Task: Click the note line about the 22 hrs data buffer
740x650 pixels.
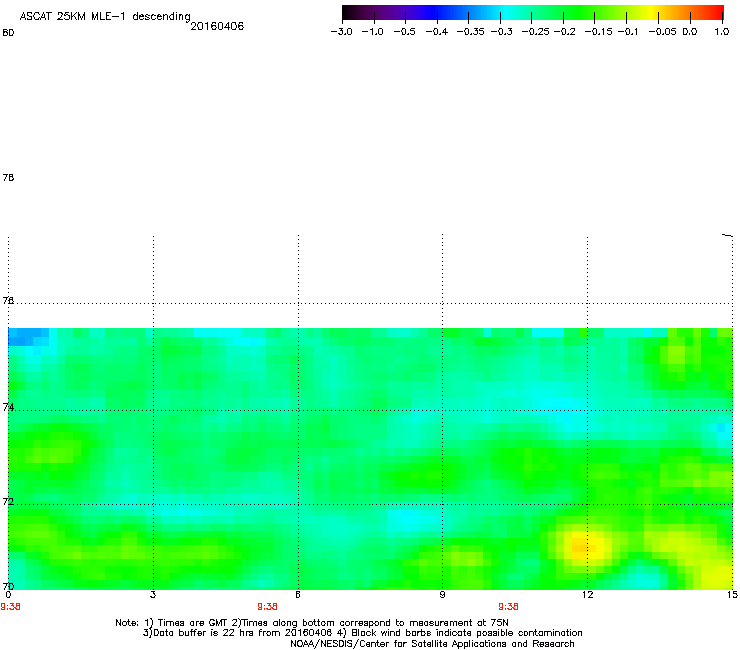Action: tap(362, 633)
